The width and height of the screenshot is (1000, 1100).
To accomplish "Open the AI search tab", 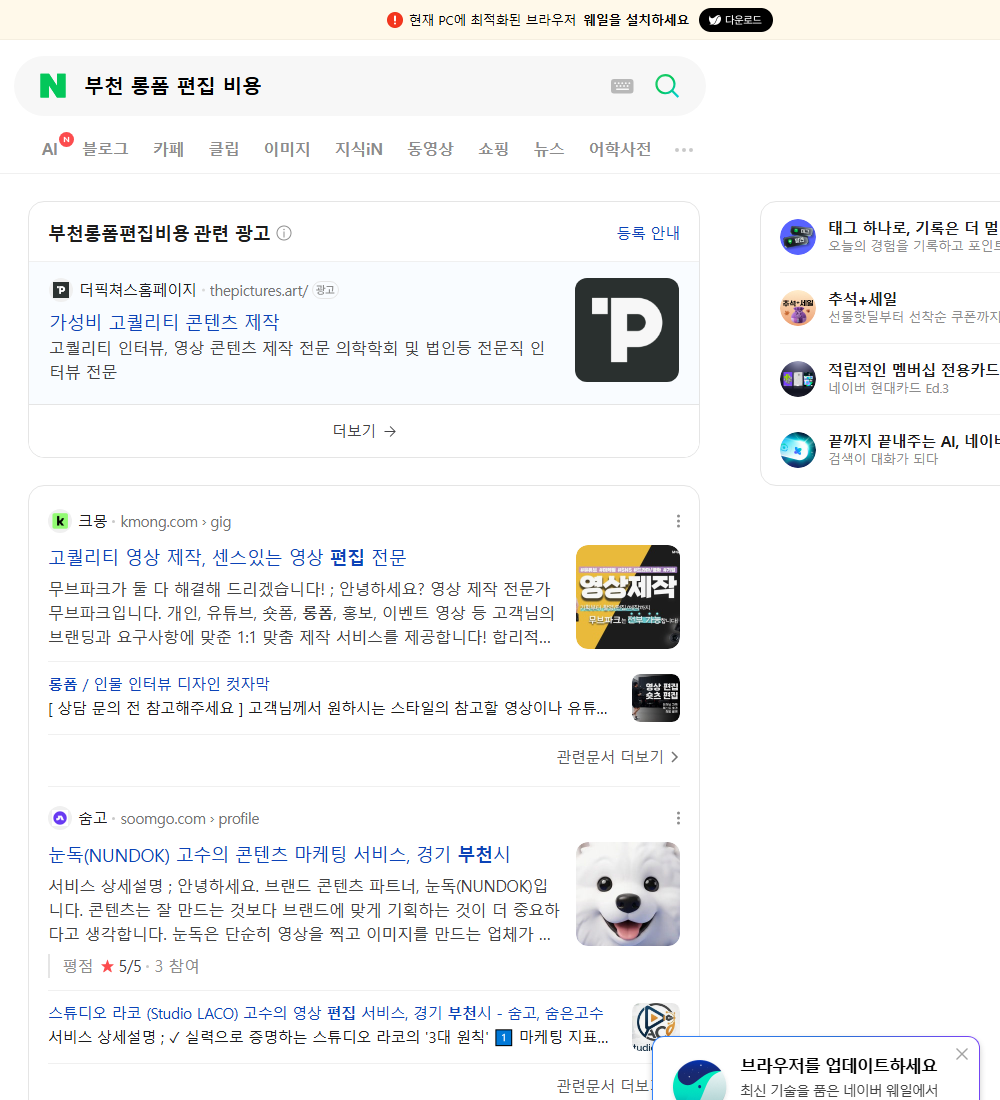I will click(x=50, y=149).
